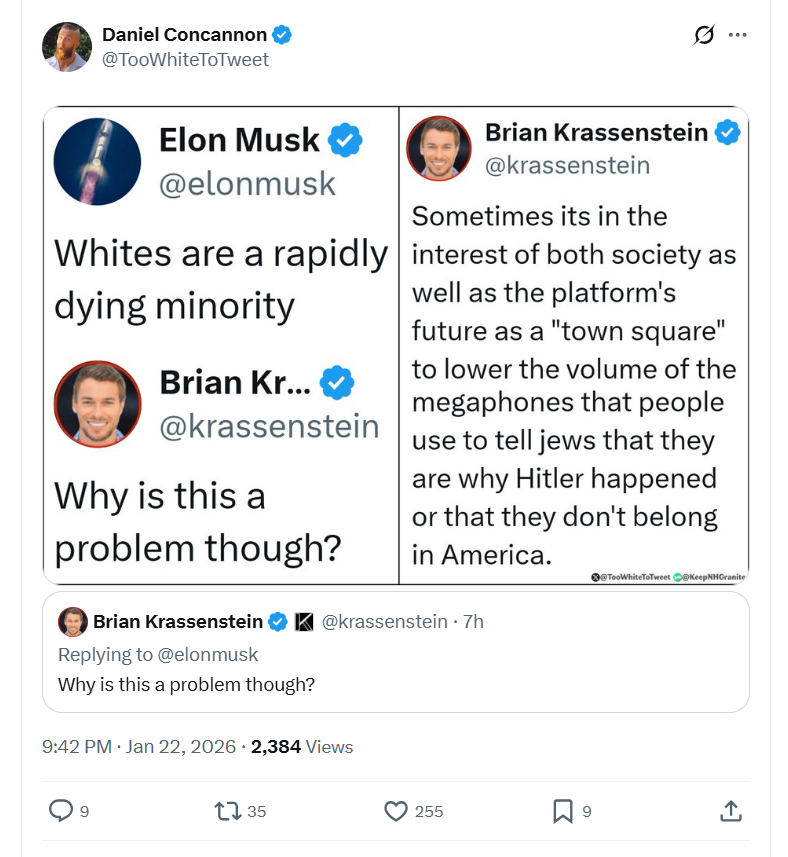Like the post with heart icon

click(396, 811)
